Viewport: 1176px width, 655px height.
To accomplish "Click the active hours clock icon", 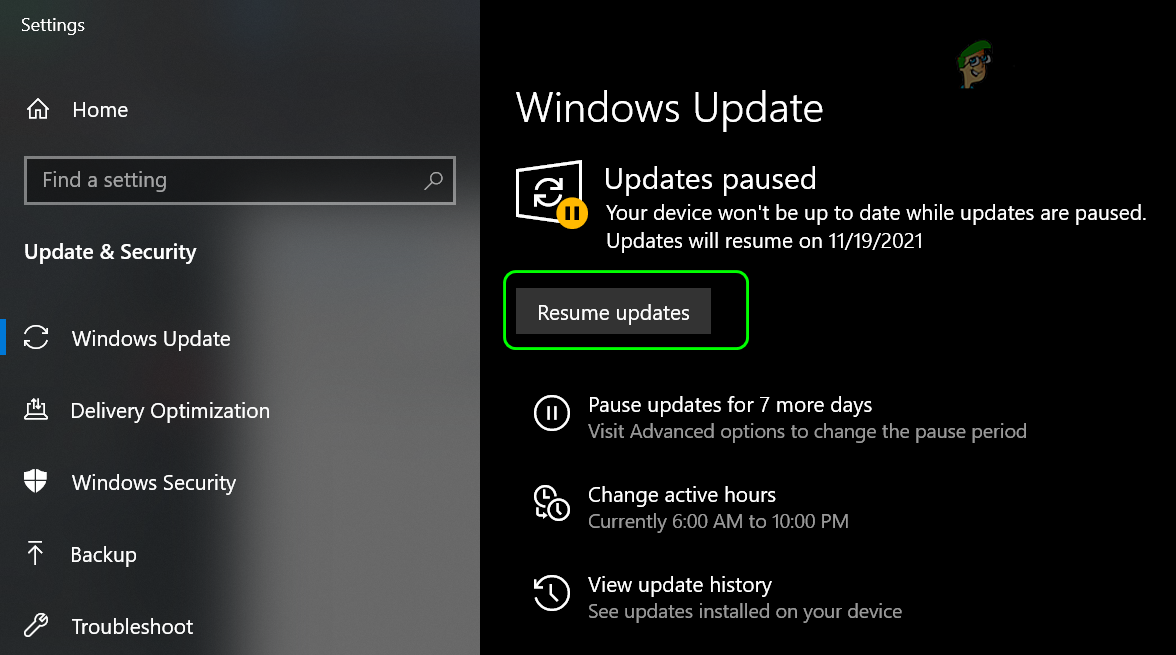I will tap(552, 503).
